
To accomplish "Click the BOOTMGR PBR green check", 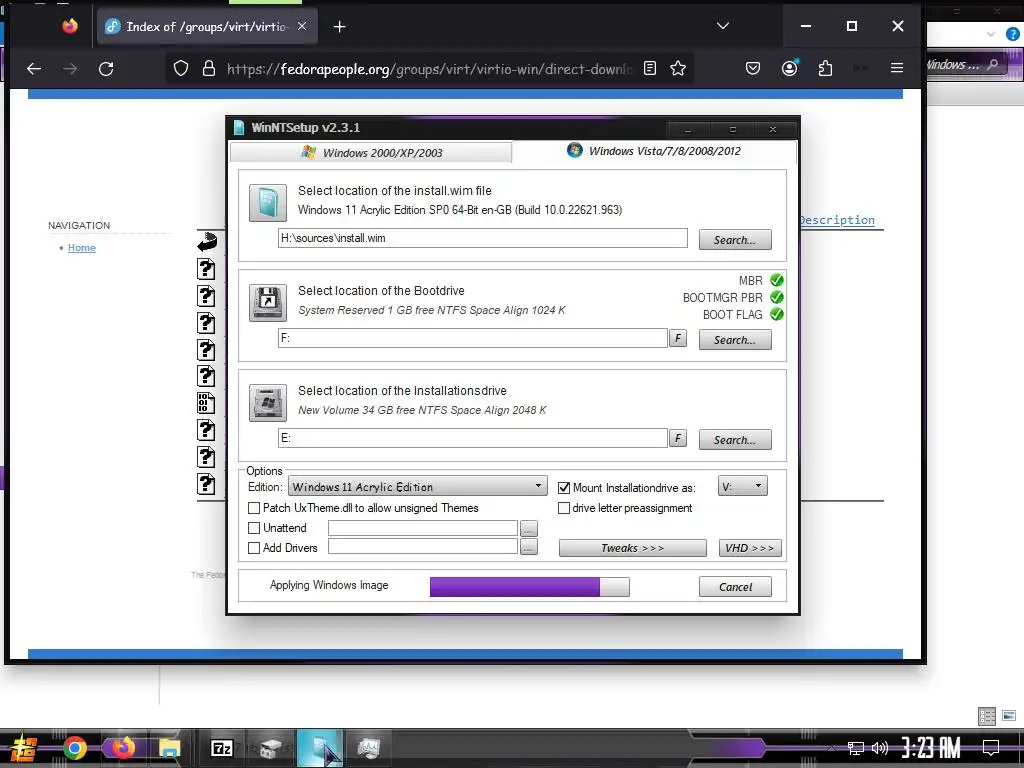I will click(776, 297).
